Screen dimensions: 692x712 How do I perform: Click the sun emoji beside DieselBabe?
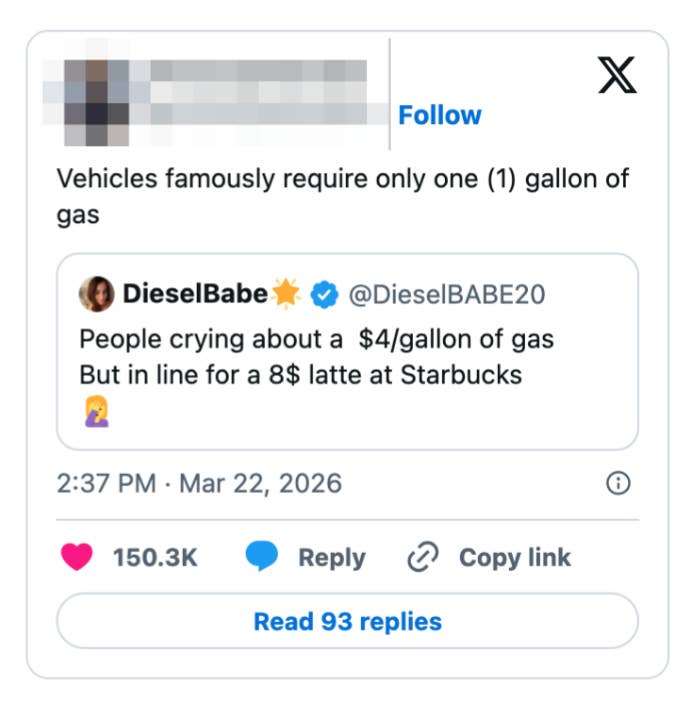click(286, 294)
